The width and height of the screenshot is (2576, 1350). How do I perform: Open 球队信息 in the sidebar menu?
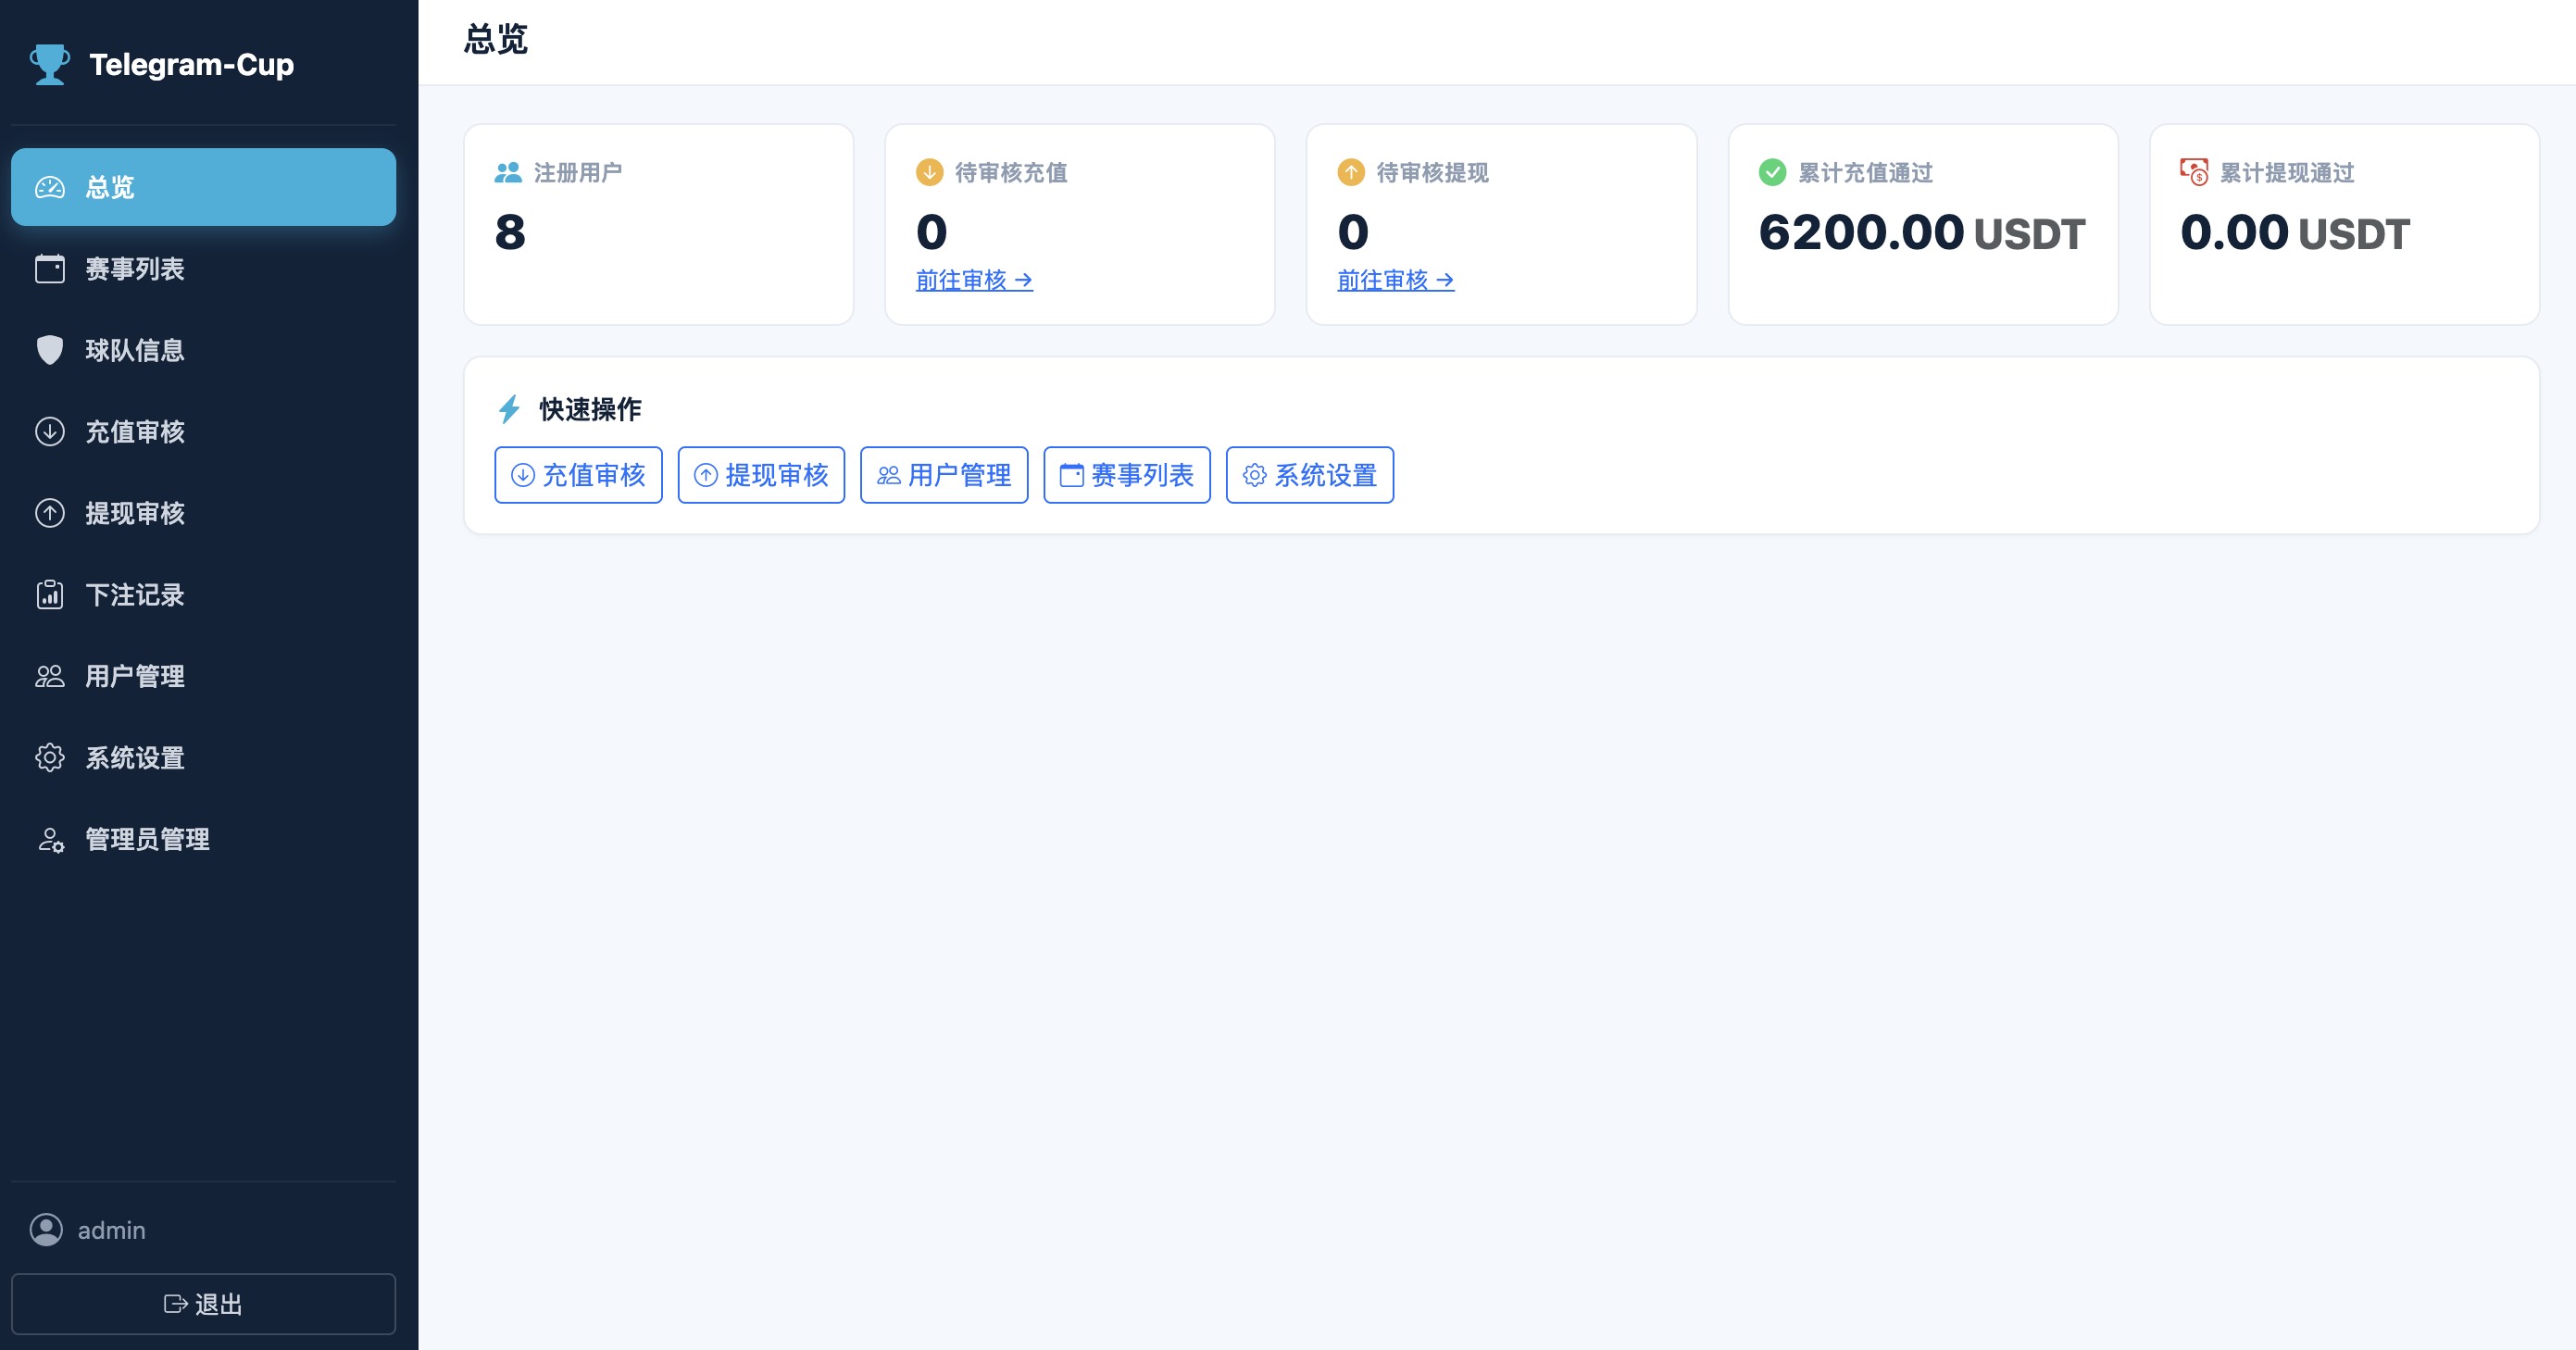click(203, 350)
